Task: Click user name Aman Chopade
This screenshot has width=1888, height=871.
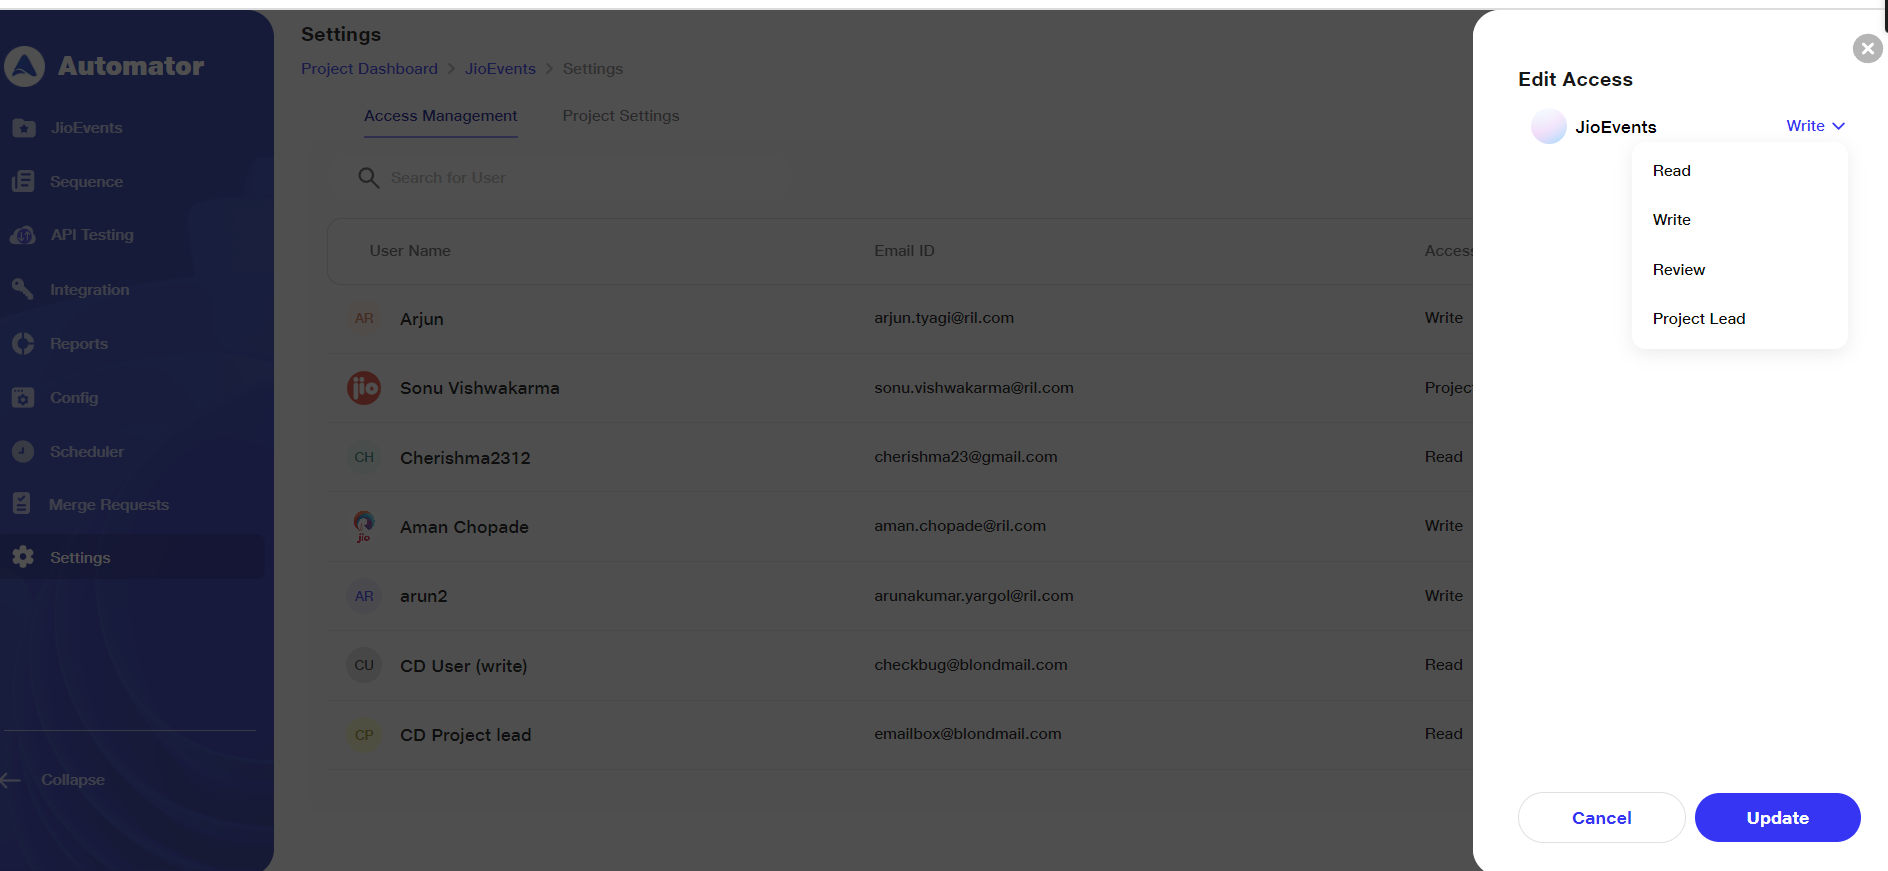Action: (x=464, y=527)
